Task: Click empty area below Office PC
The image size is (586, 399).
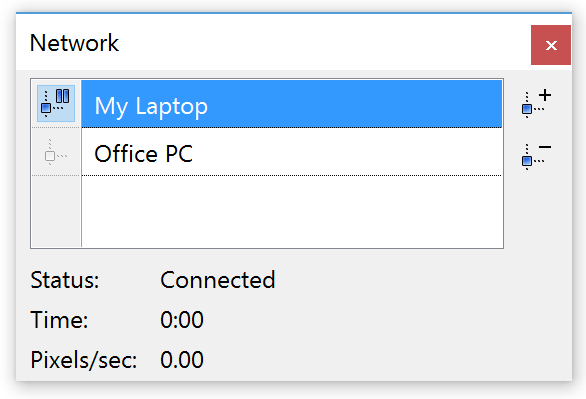Action: click(x=292, y=211)
